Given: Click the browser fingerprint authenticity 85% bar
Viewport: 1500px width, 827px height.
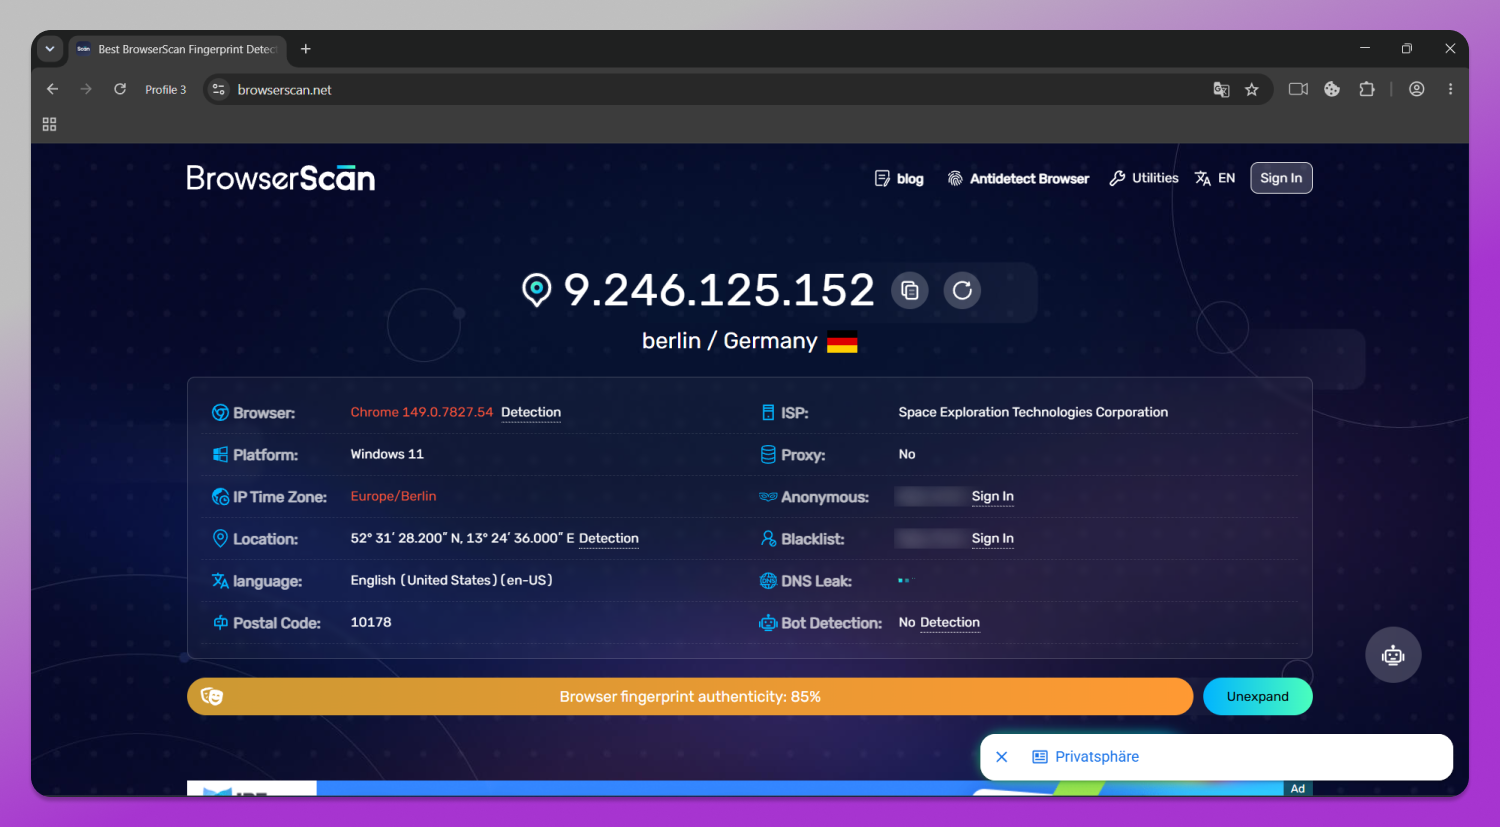Looking at the screenshot, I should point(690,697).
